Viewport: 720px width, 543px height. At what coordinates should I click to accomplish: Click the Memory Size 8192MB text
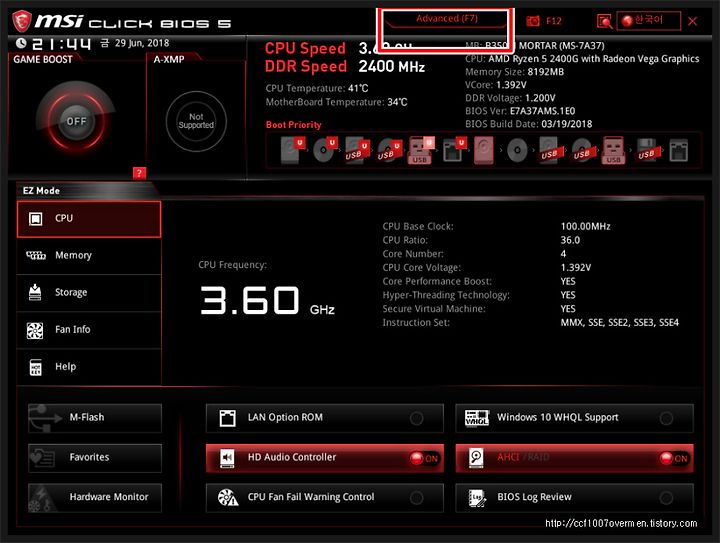pos(514,72)
